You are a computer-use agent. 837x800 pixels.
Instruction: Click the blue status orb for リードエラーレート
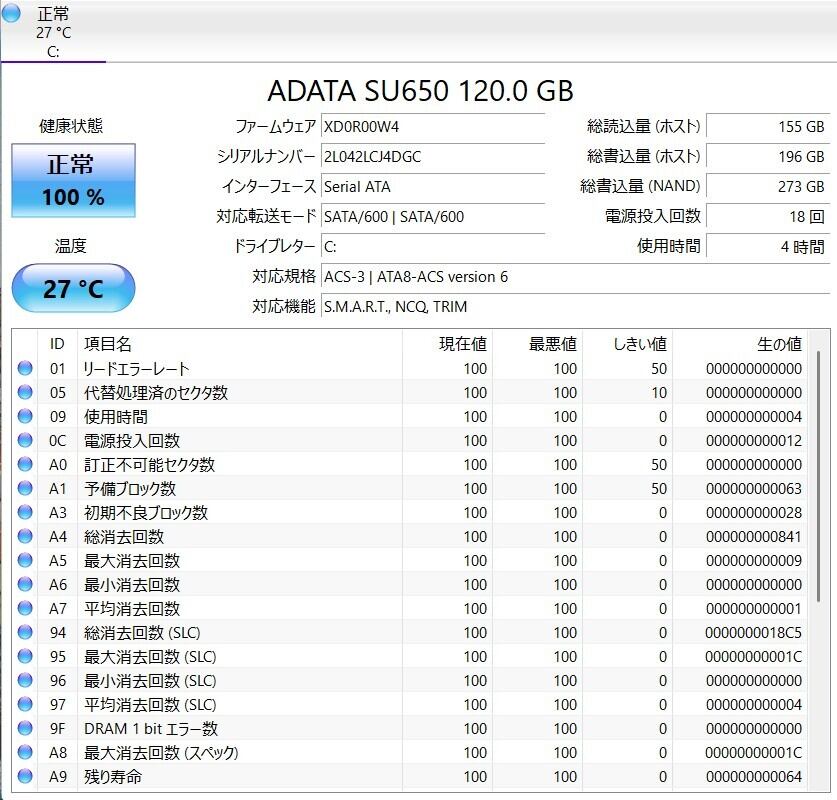pyautogui.click(x=25, y=369)
